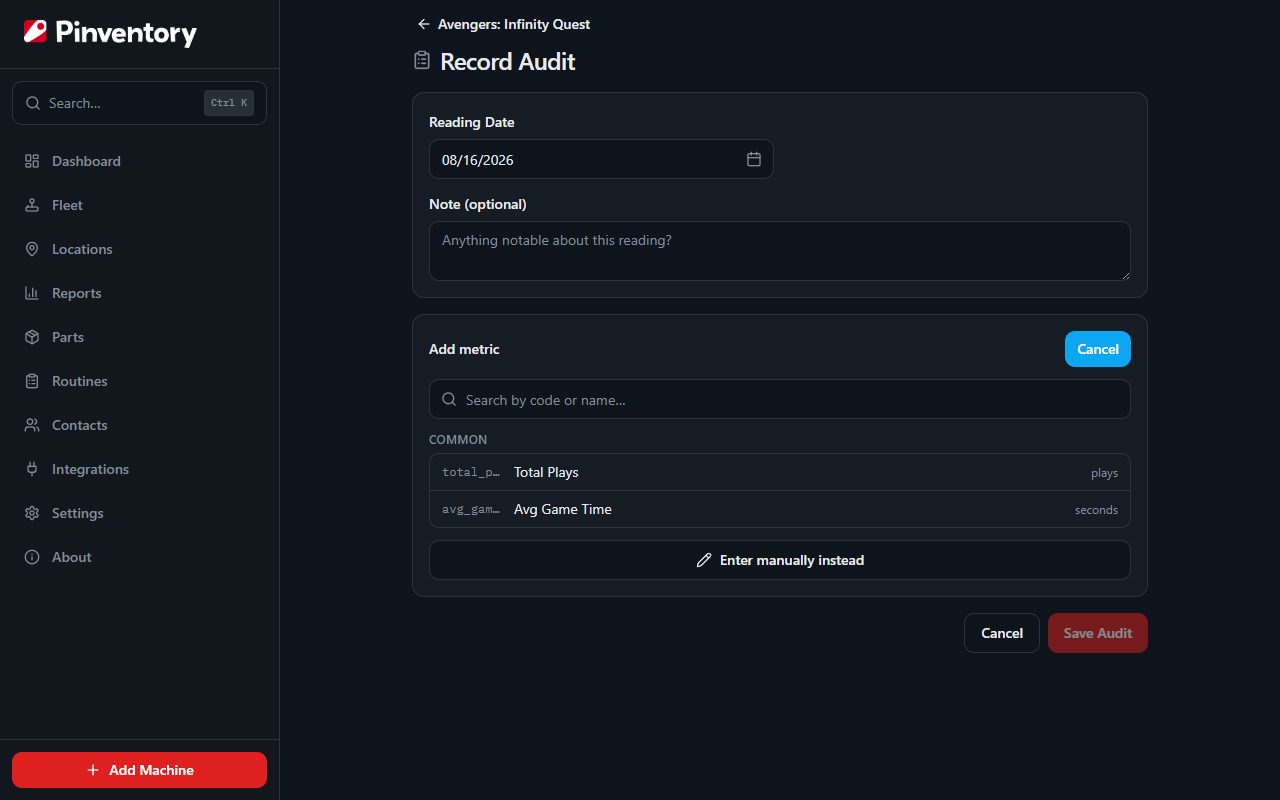Click the Fleet joystick icon
The height and width of the screenshot is (800, 1280).
[x=32, y=205]
